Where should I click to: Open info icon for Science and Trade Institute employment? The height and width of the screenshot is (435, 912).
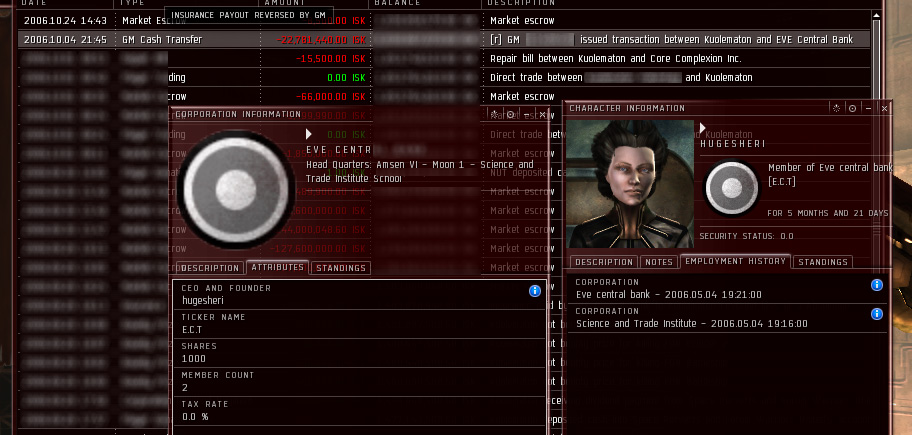click(877, 314)
